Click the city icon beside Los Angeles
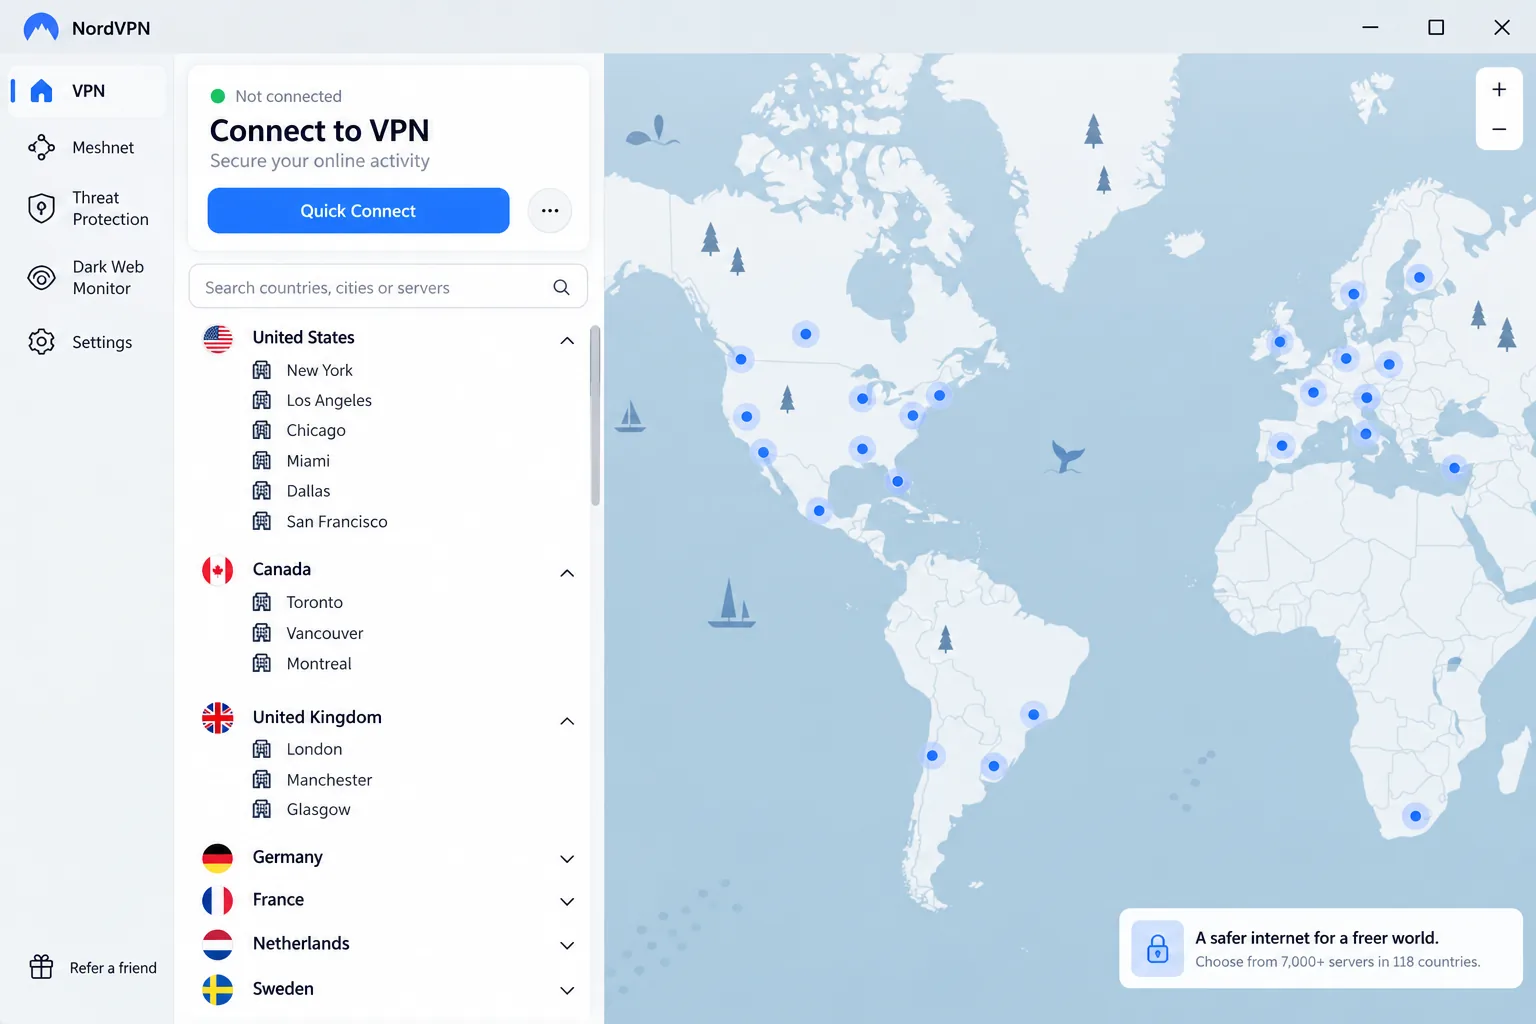Viewport: 1536px width, 1024px height. click(262, 400)
